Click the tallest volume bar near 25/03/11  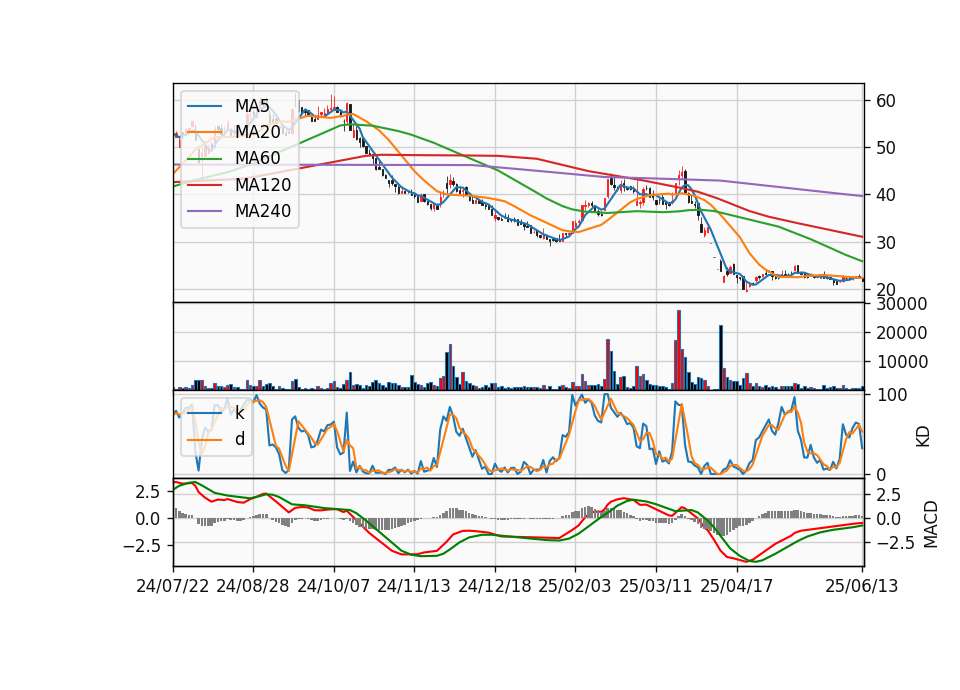click(x=678, y=350)
